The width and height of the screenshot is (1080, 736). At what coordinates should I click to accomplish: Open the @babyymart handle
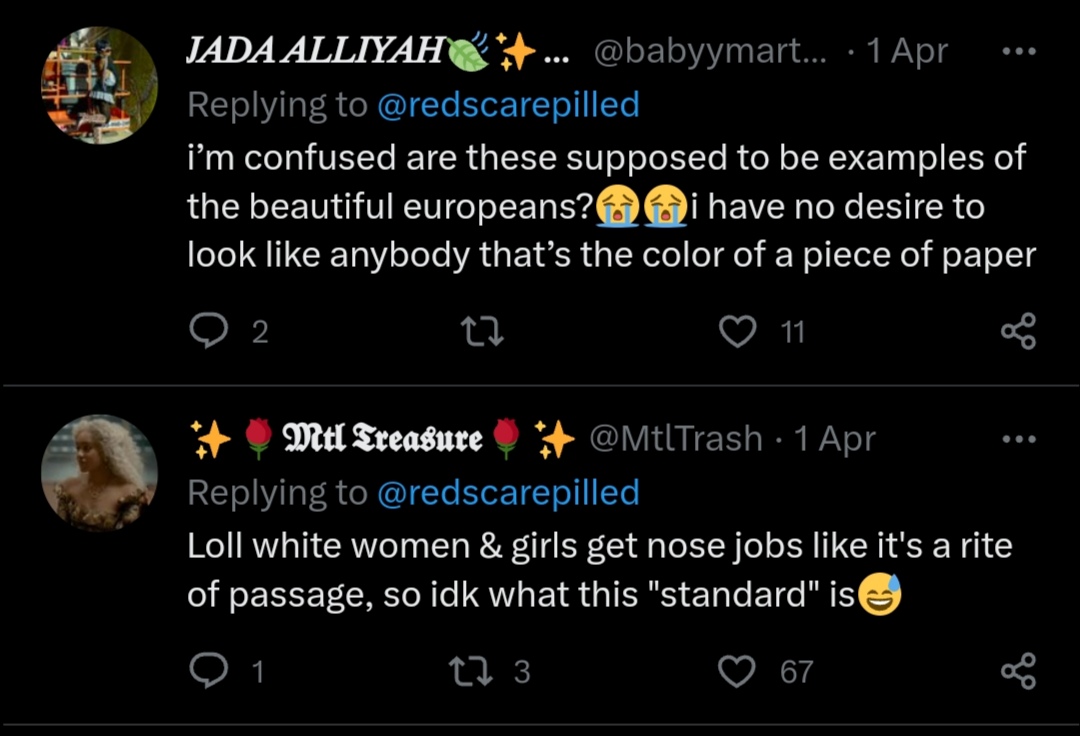click(711, 52)
